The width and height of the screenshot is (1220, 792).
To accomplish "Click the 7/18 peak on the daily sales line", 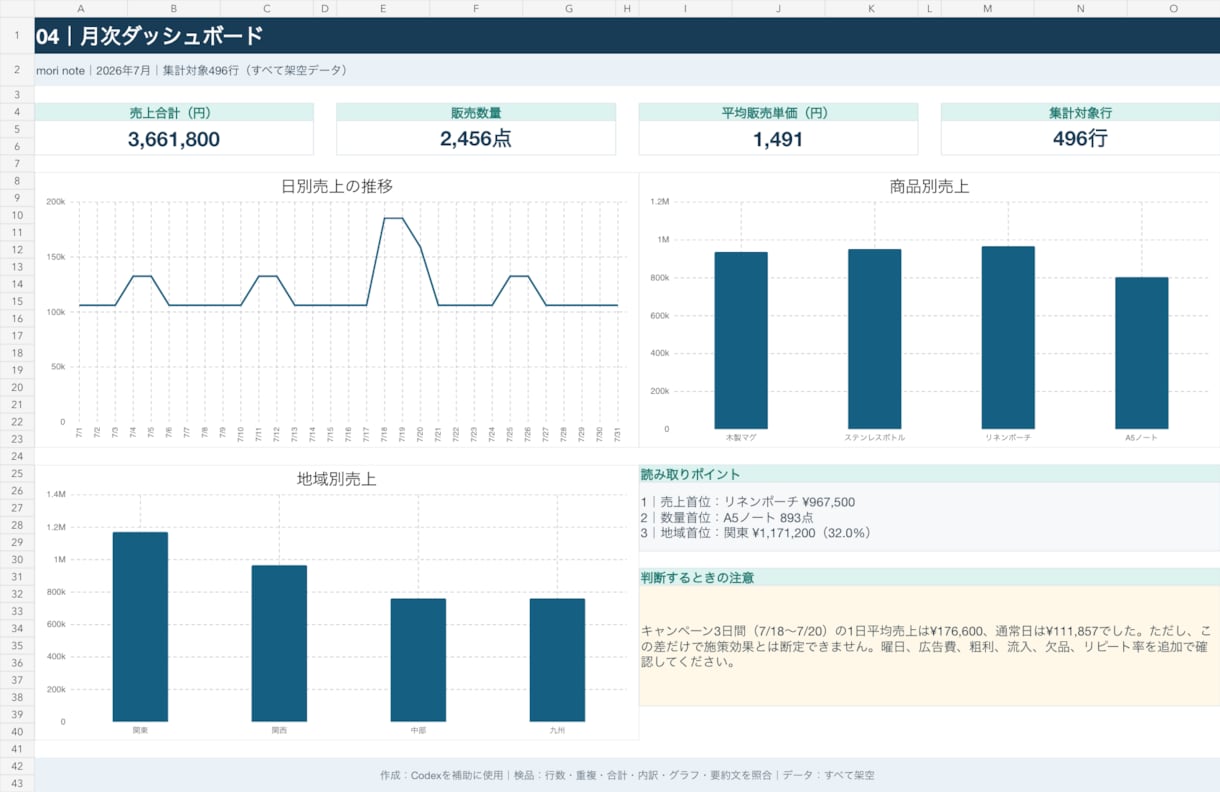I will click(385, 218).
